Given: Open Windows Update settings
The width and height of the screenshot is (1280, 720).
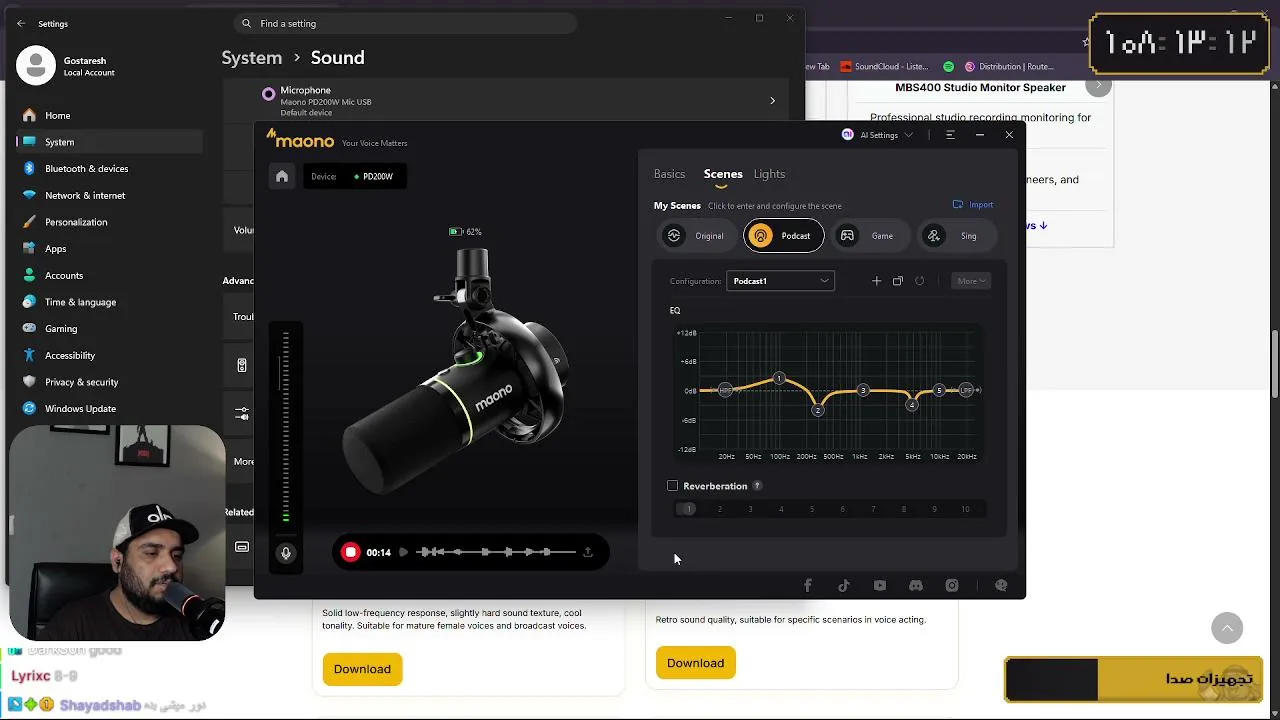Looking at the screenshot, I should click(110, 408).
